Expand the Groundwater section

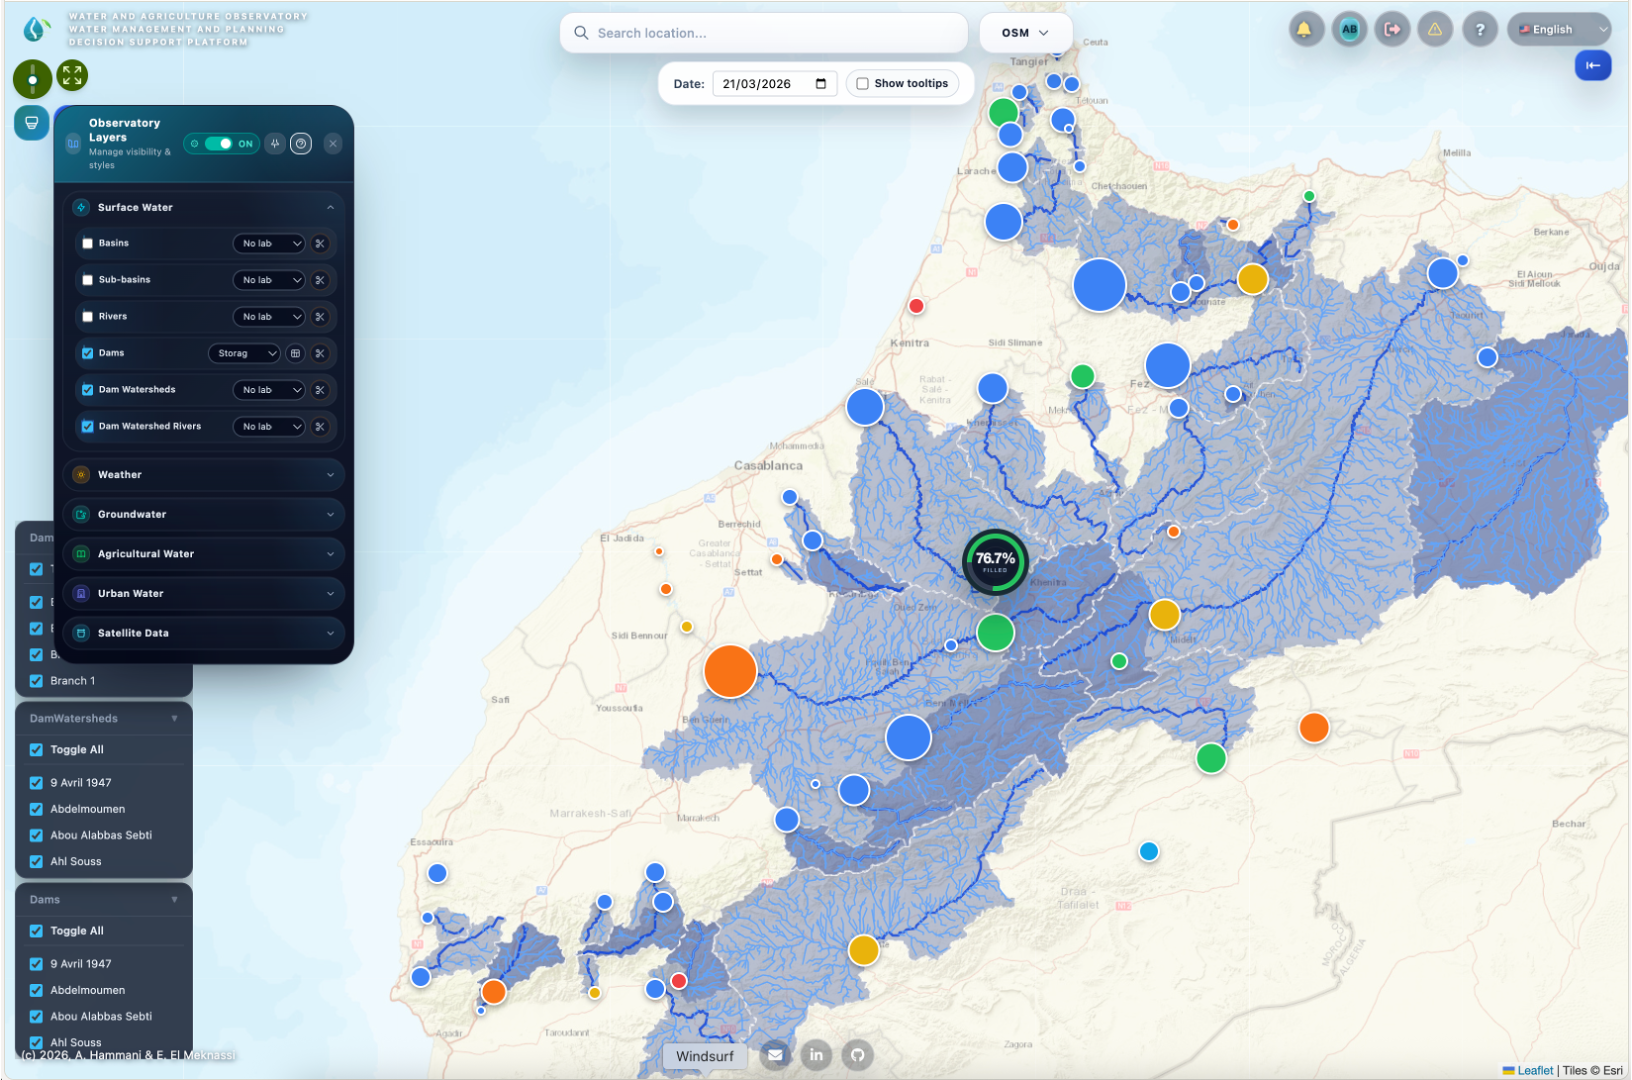pos(203,514)
